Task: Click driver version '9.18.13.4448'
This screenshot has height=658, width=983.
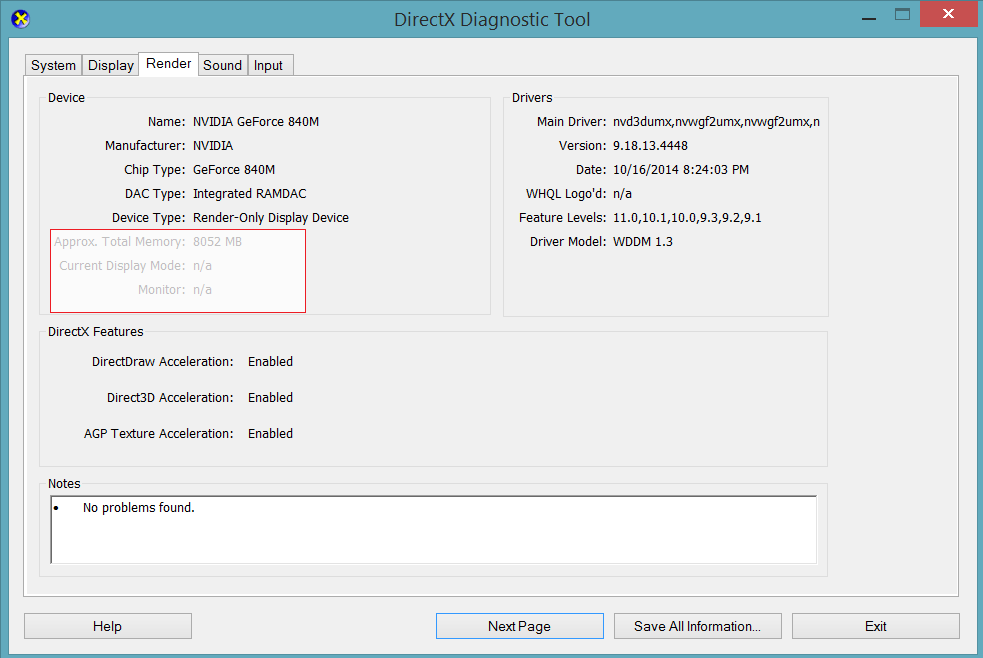Action: [650, 145]
